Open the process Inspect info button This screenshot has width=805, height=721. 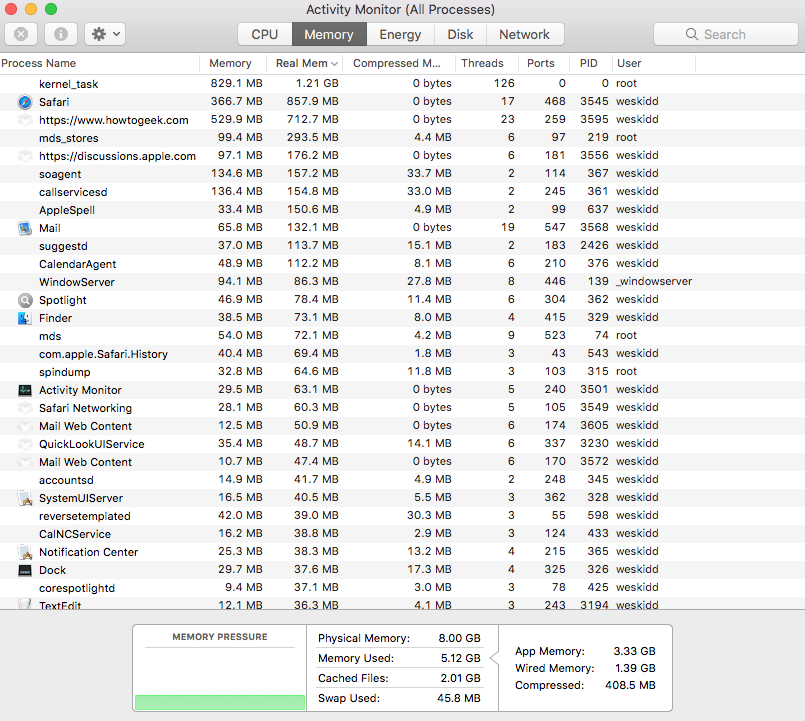61,34
